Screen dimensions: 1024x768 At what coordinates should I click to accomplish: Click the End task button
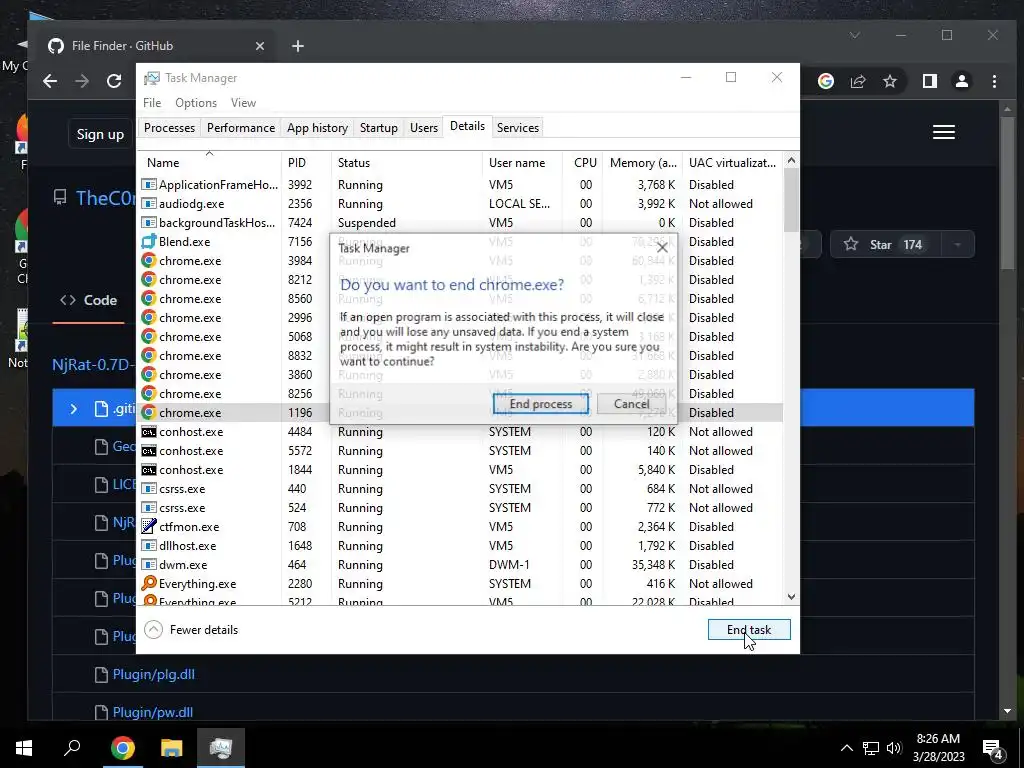tap(749, 630)
